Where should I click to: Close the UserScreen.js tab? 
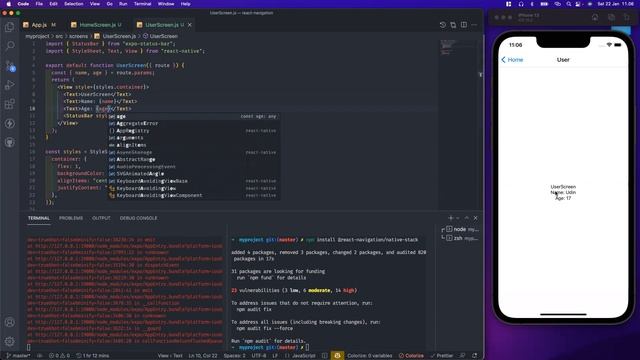click(x=190, y=25)
